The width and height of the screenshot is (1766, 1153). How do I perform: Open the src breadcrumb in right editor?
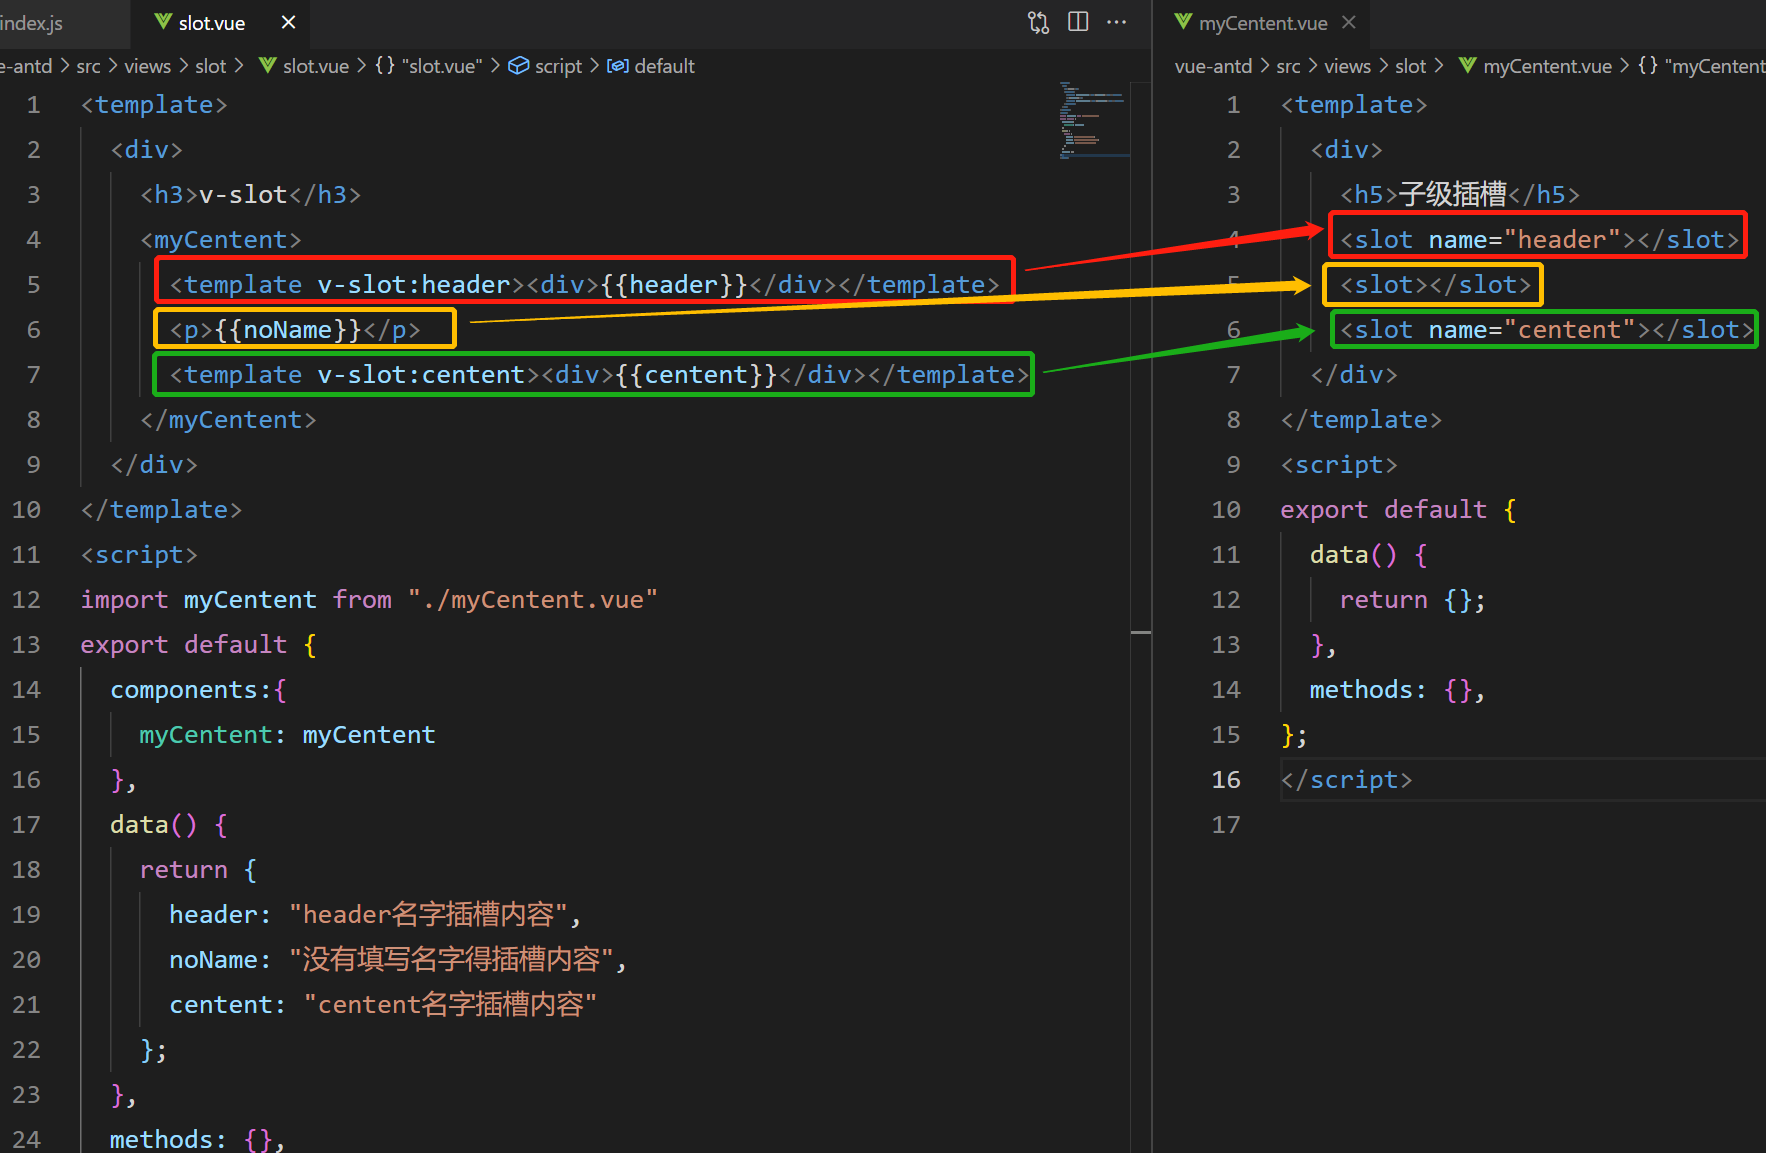coord(1289,66)
